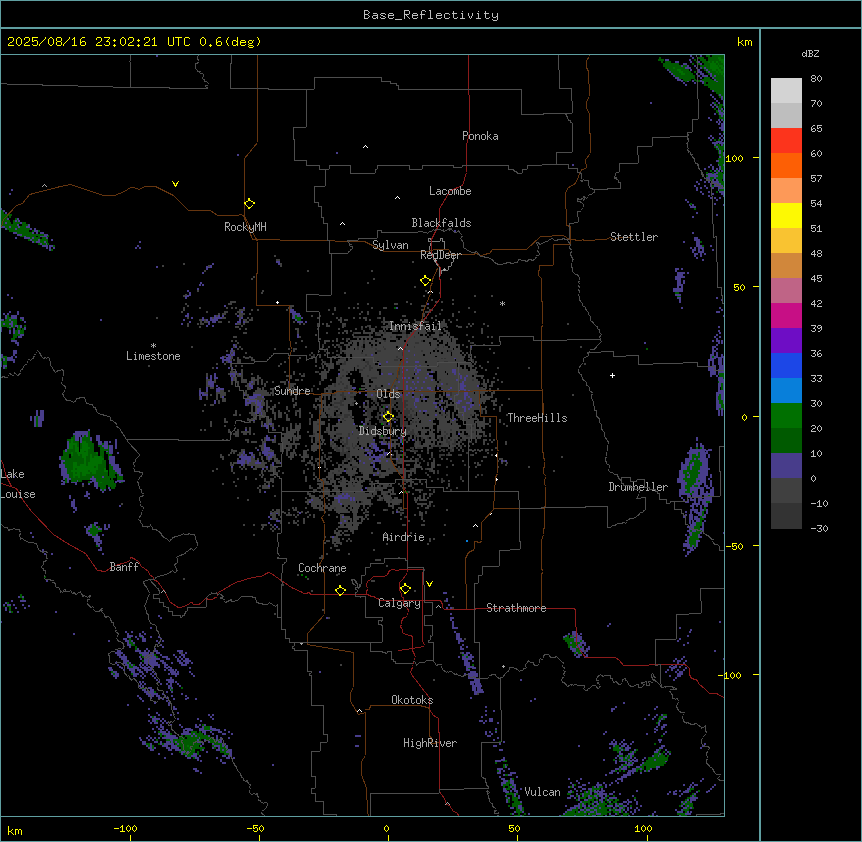Click the yellow station marker south of RedDeer
Screen dimensions: 862x842
[426, 281]
